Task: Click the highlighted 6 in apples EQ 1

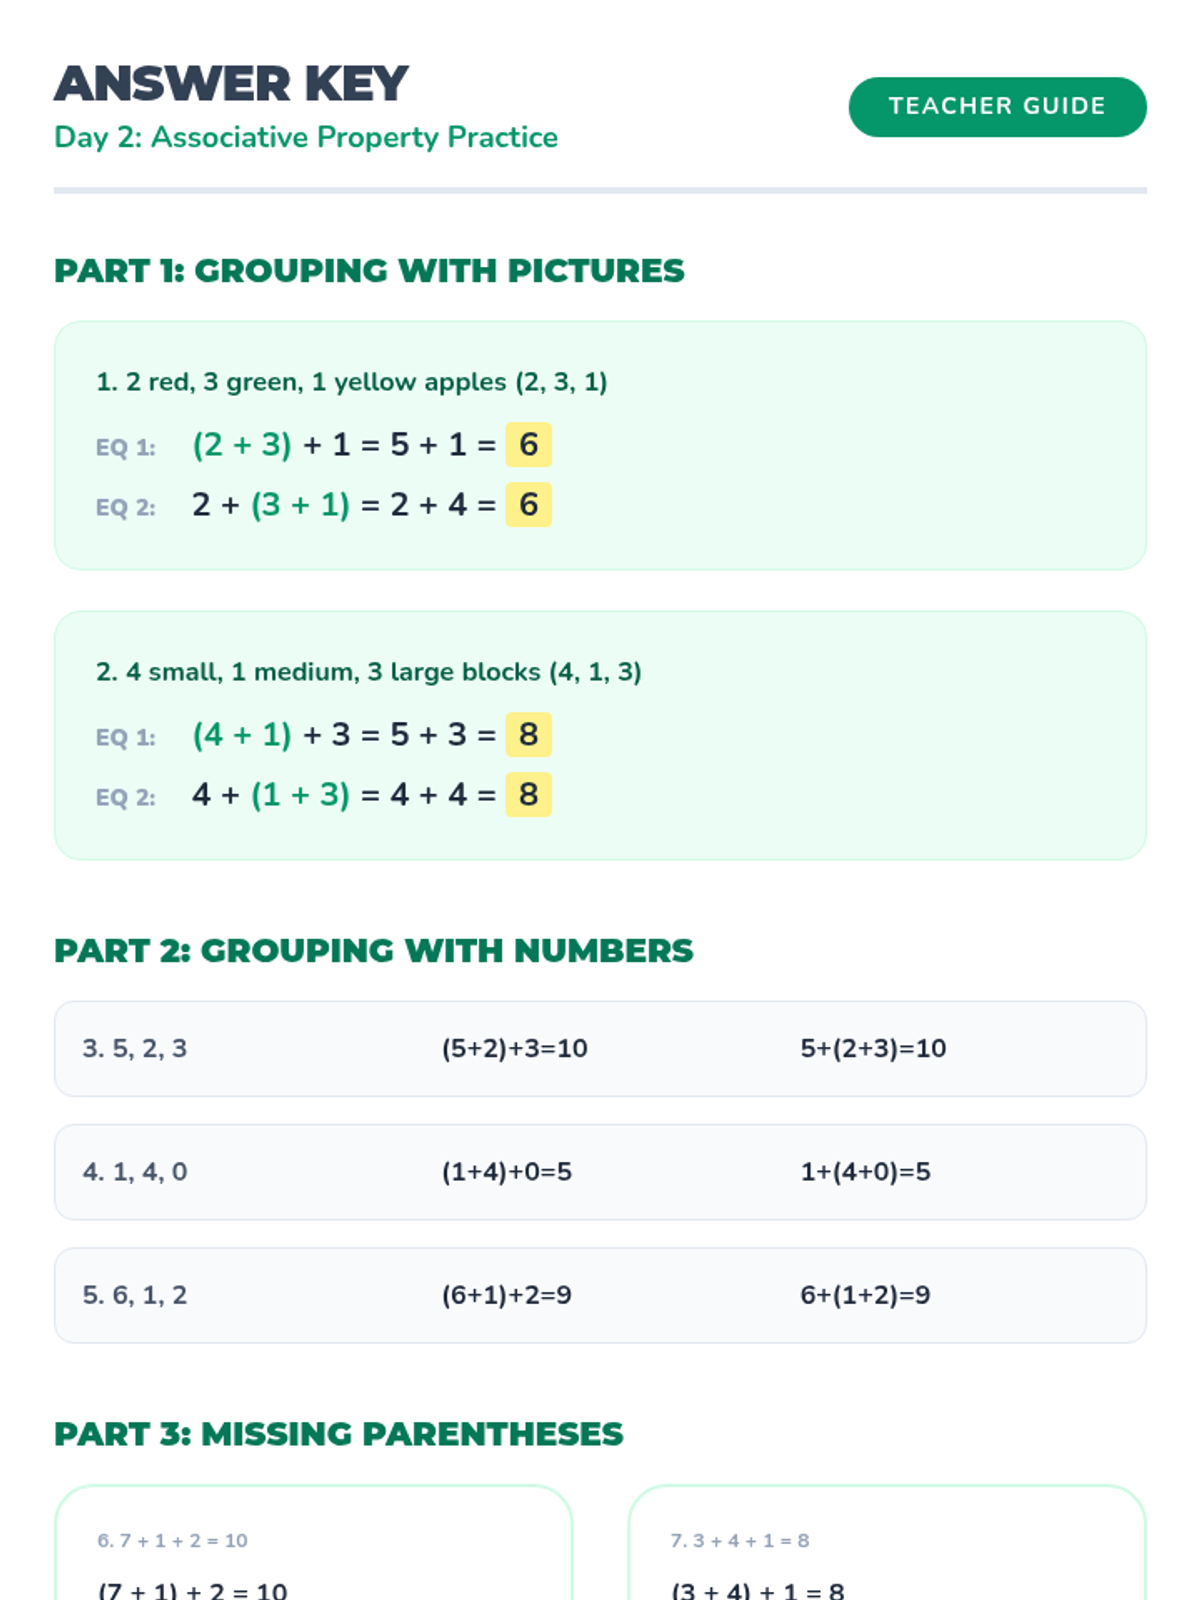Action: tap(528, 444)
